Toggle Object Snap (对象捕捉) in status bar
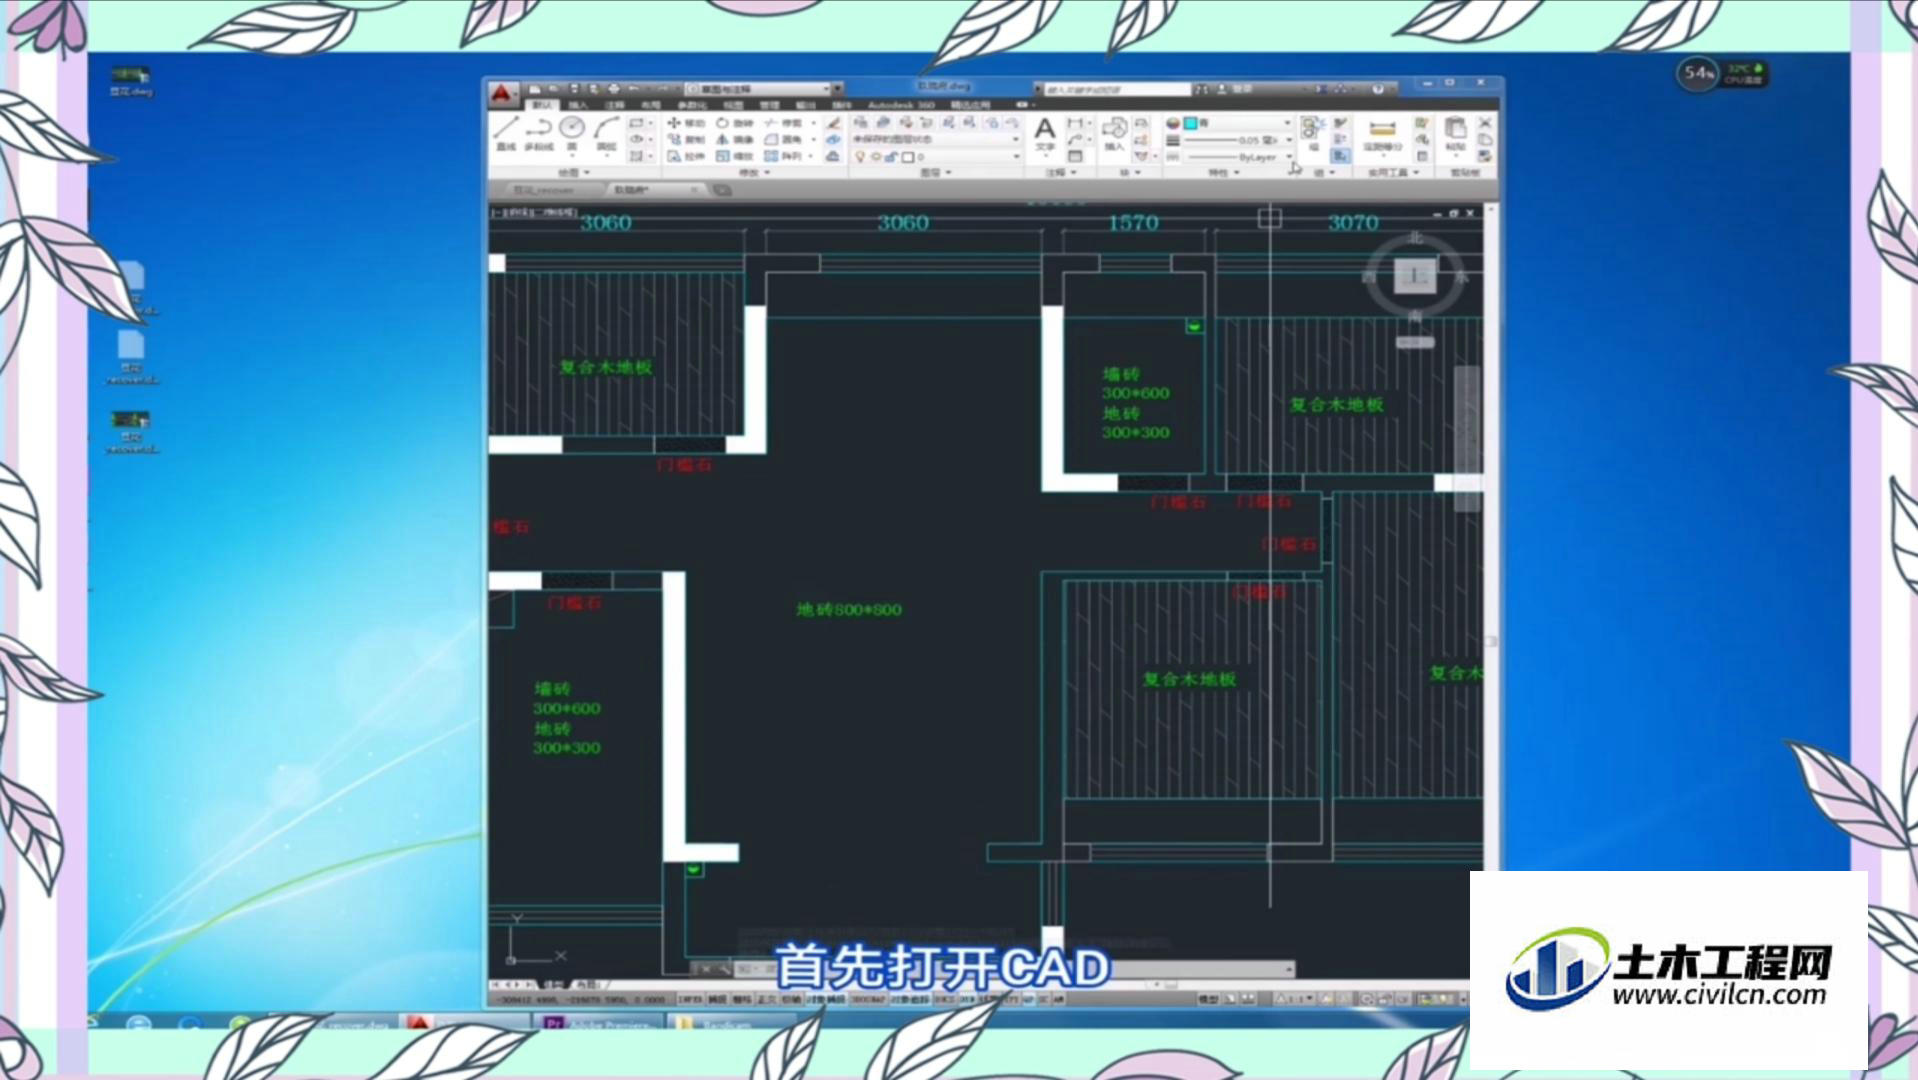The height and width of the screenshot is (1080, 1918). coord(825,999)
